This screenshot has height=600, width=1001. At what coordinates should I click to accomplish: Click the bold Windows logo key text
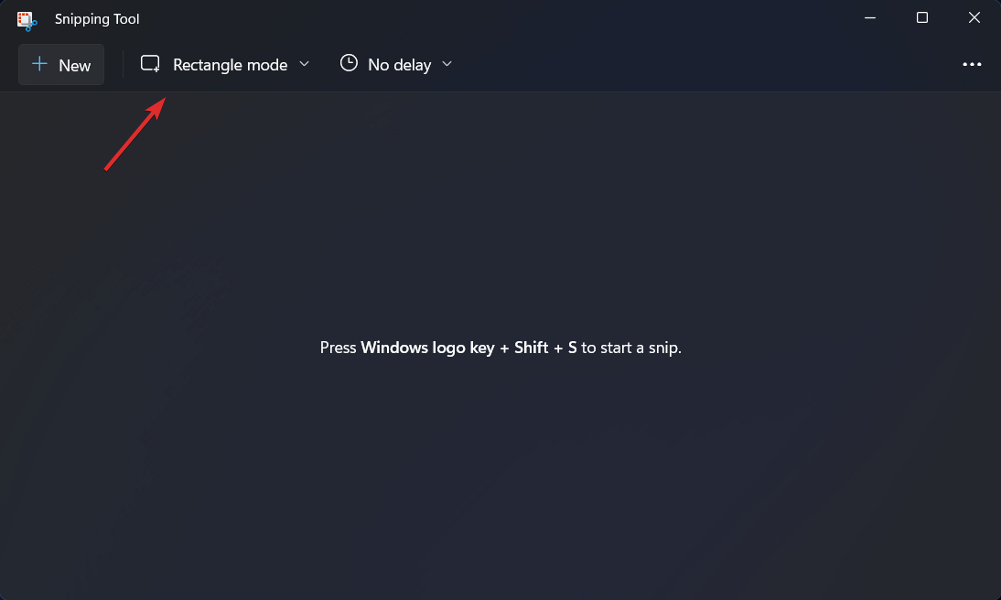point(427,348)
